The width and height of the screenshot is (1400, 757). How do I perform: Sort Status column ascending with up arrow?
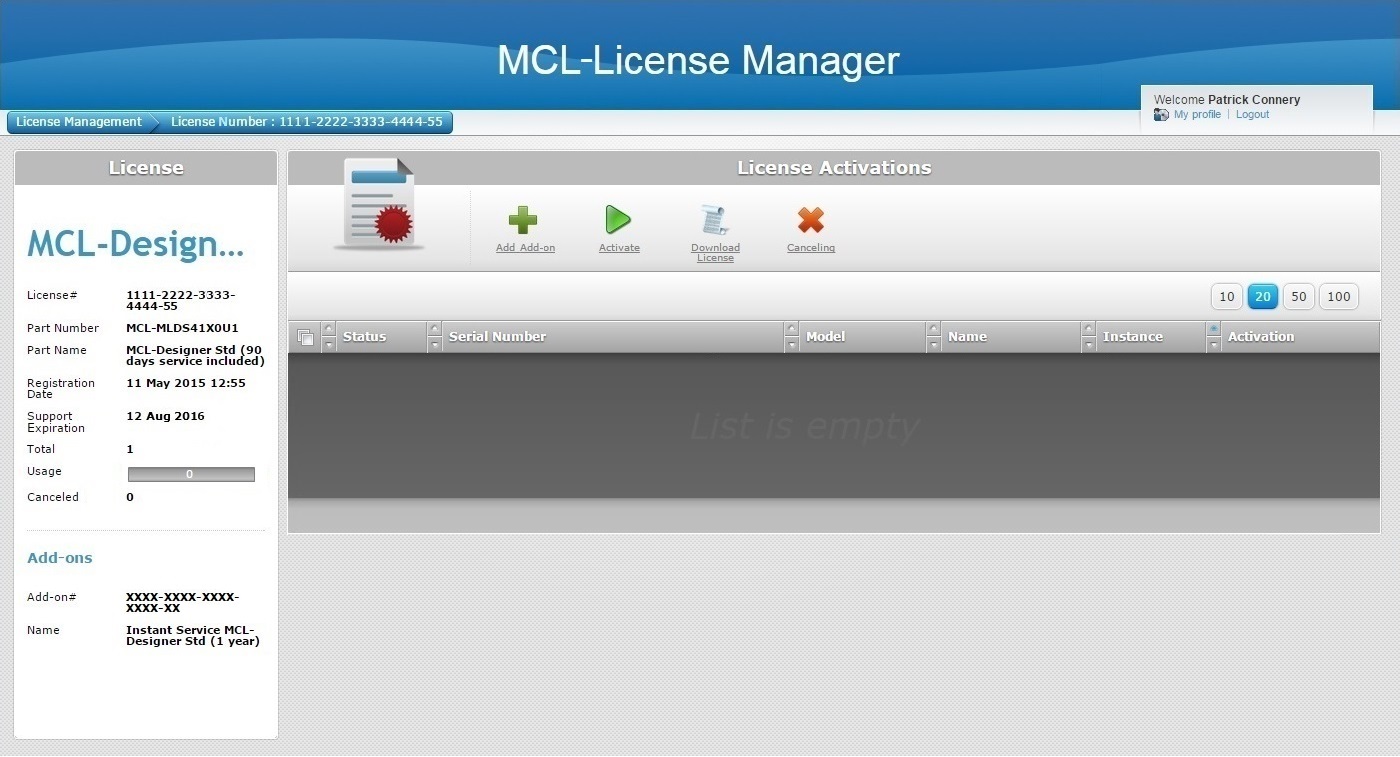329,329
